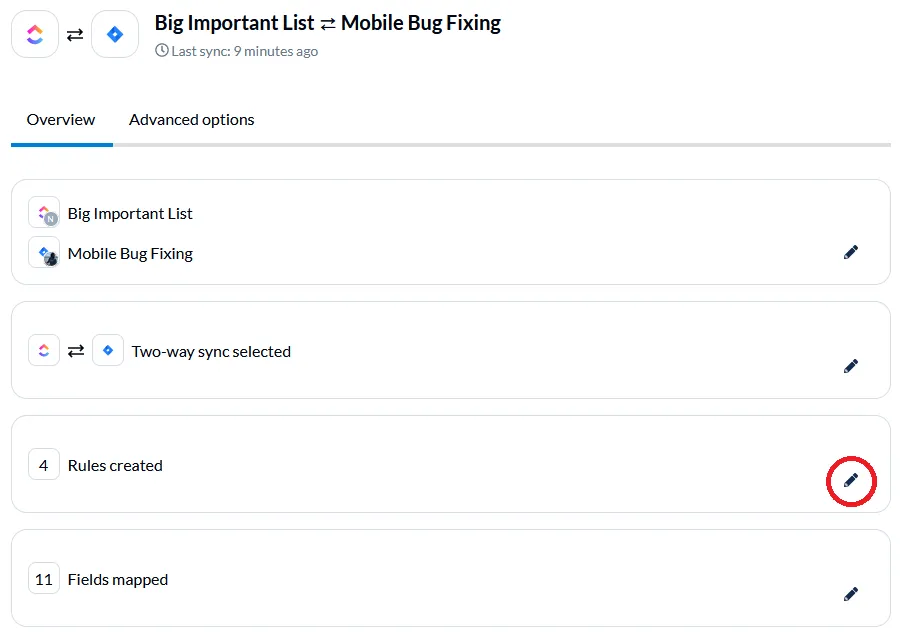Screen dimensions: 900x637
Task: Click the fields count badge showing 11
Action: tap(44, 579)
